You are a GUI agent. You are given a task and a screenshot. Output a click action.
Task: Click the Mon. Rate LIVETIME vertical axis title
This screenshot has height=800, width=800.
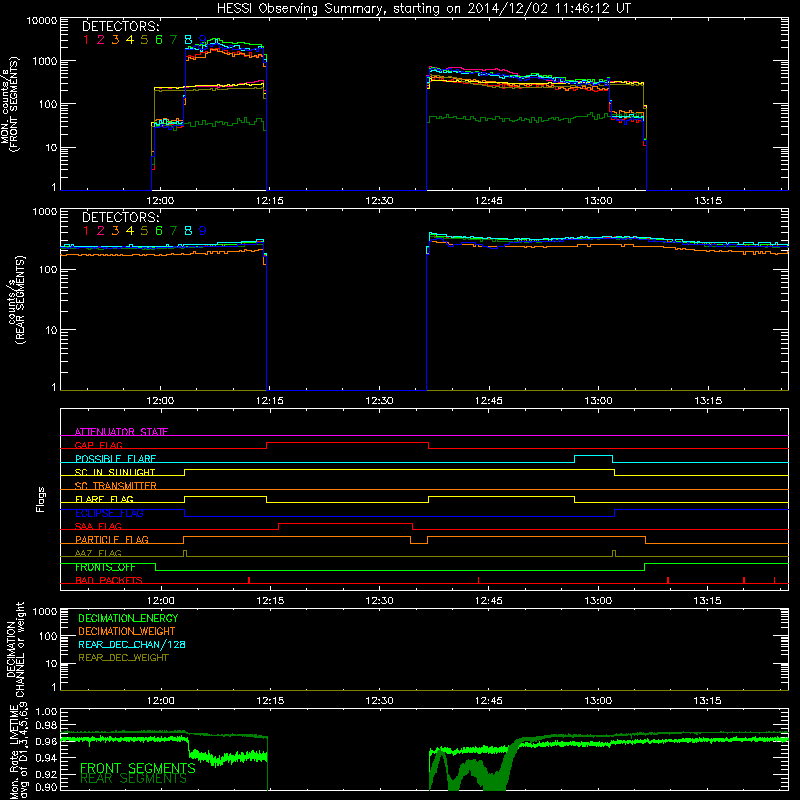click(17, 752)
